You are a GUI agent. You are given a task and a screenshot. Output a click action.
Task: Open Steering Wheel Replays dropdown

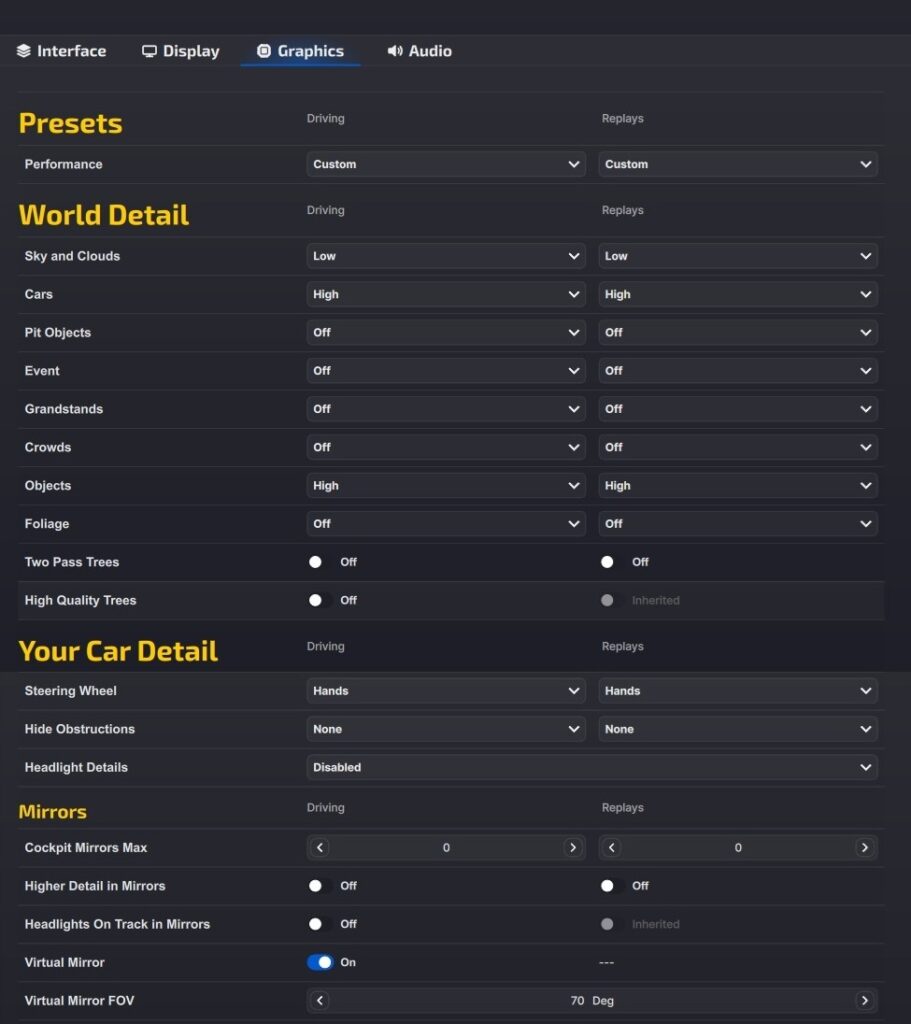[738, 691]
